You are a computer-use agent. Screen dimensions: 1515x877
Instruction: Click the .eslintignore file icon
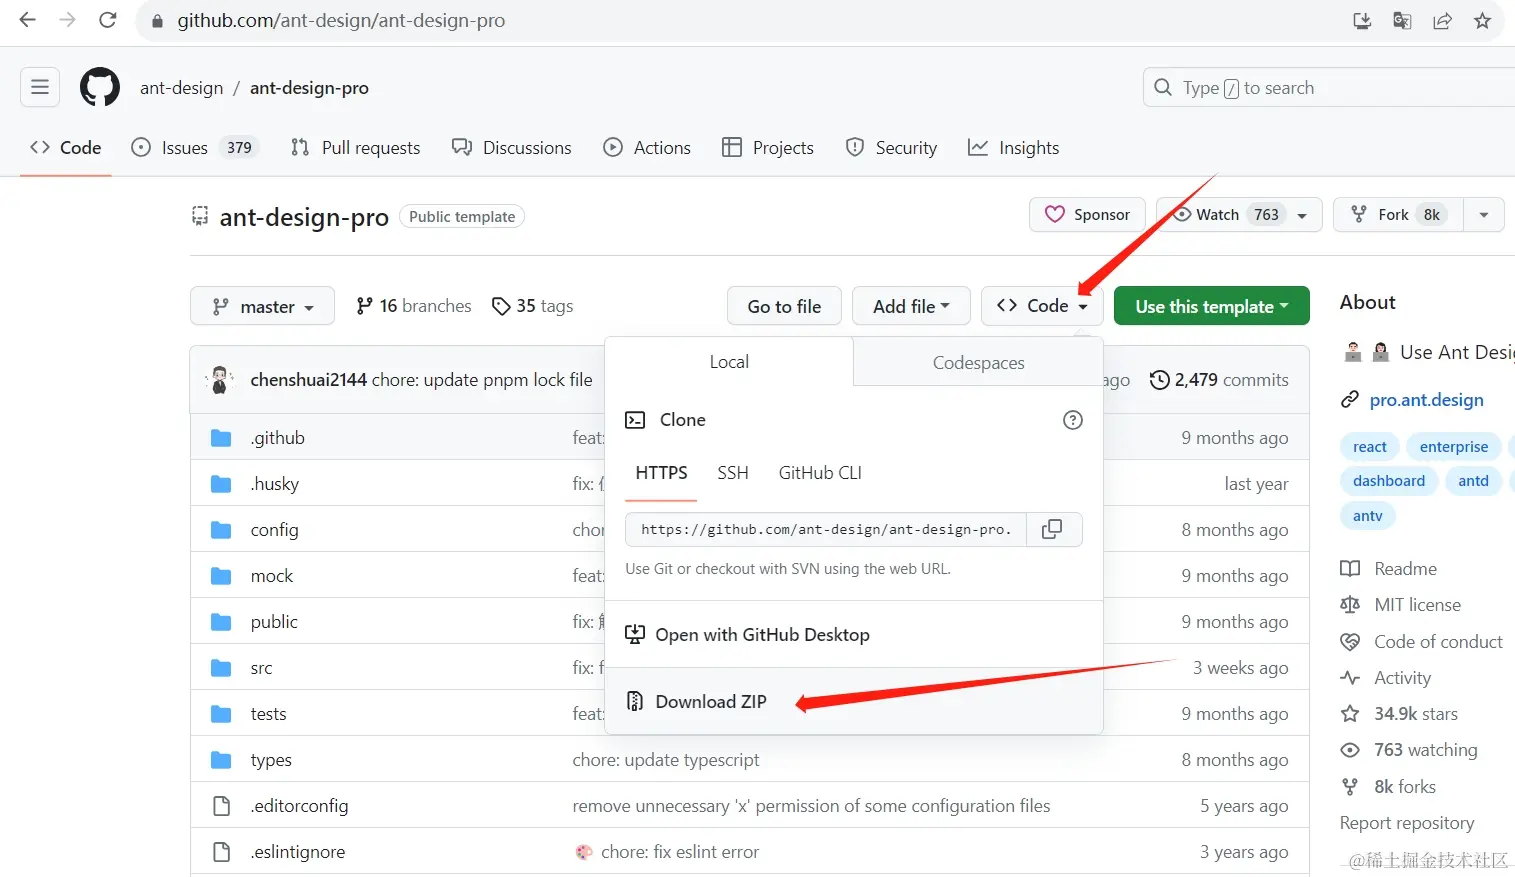coord(221,852)
